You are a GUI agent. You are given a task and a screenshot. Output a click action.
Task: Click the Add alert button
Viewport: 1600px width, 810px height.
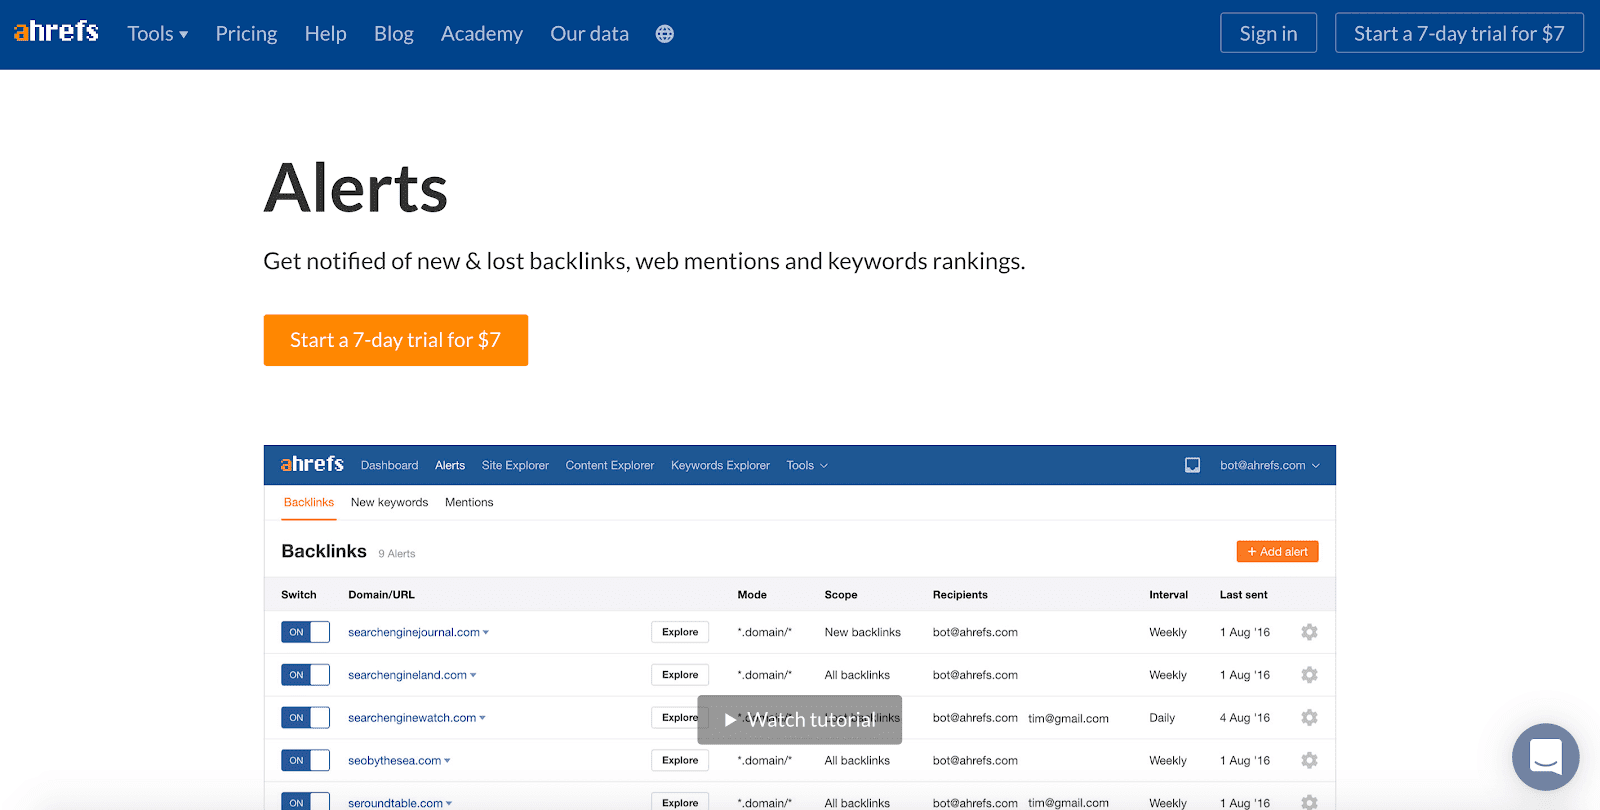click(x=1277, y=552)
